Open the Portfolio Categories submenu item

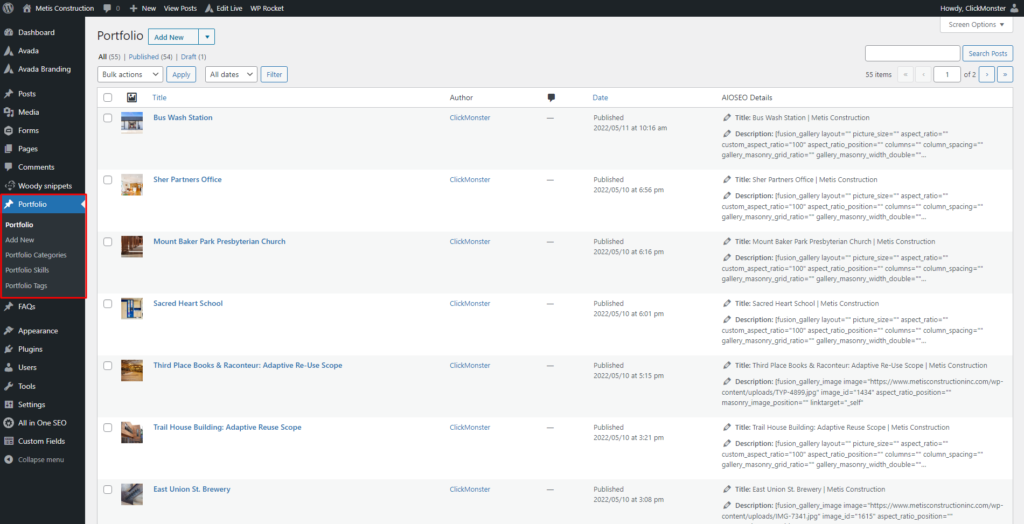[36, 255]
